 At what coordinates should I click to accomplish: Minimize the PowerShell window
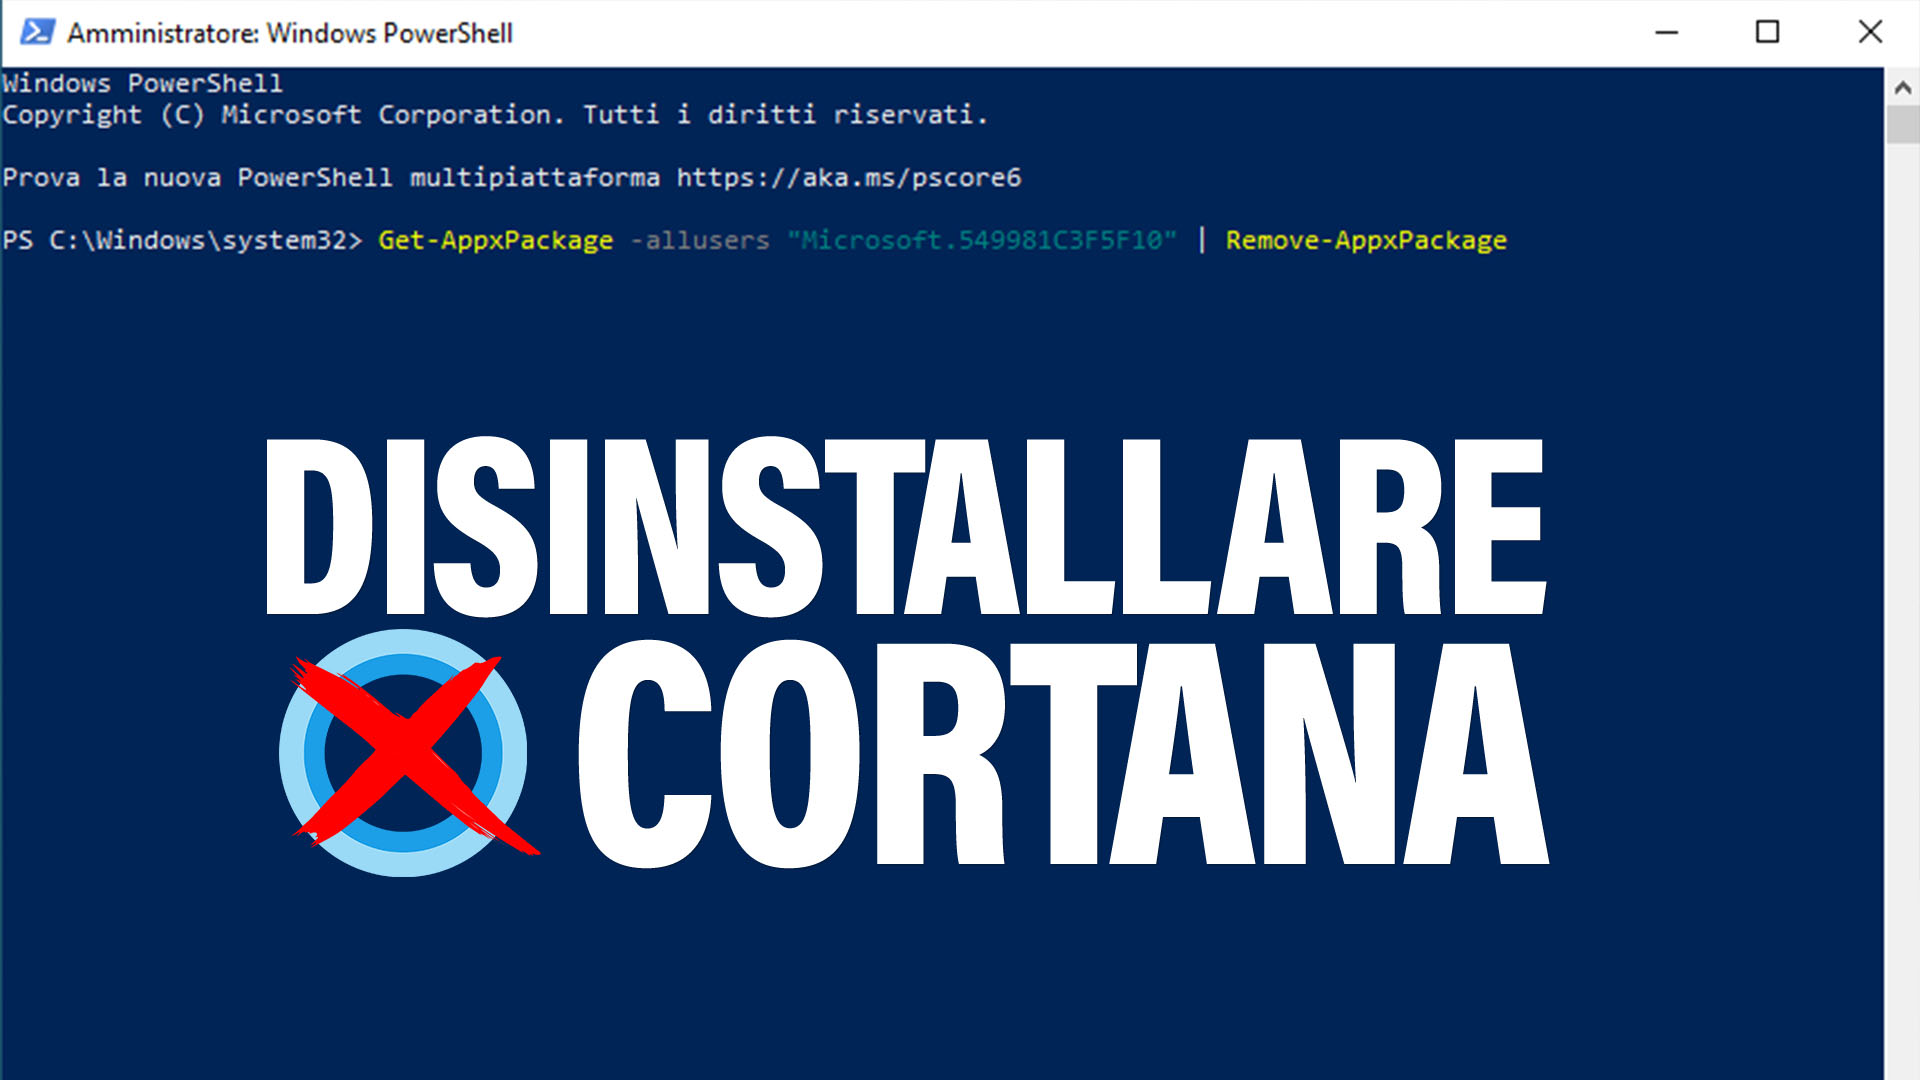click(1666, 32)
